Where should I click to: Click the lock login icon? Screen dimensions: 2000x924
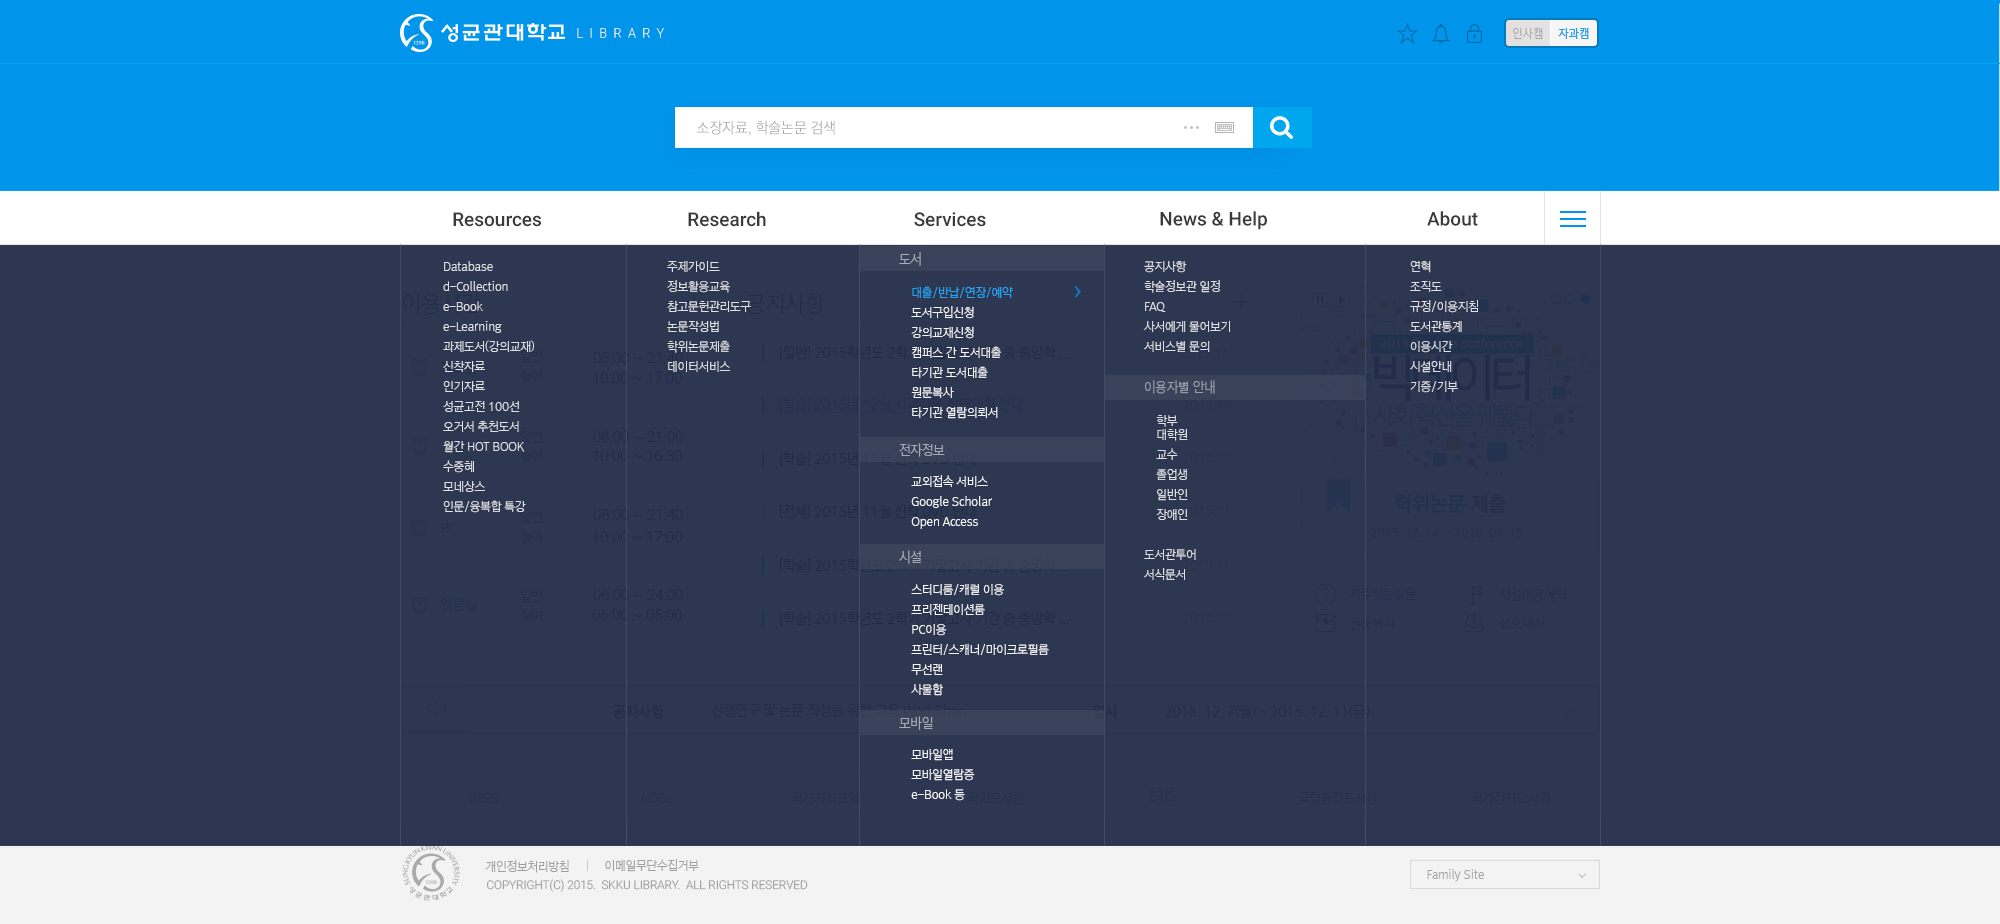point(1474,34)
